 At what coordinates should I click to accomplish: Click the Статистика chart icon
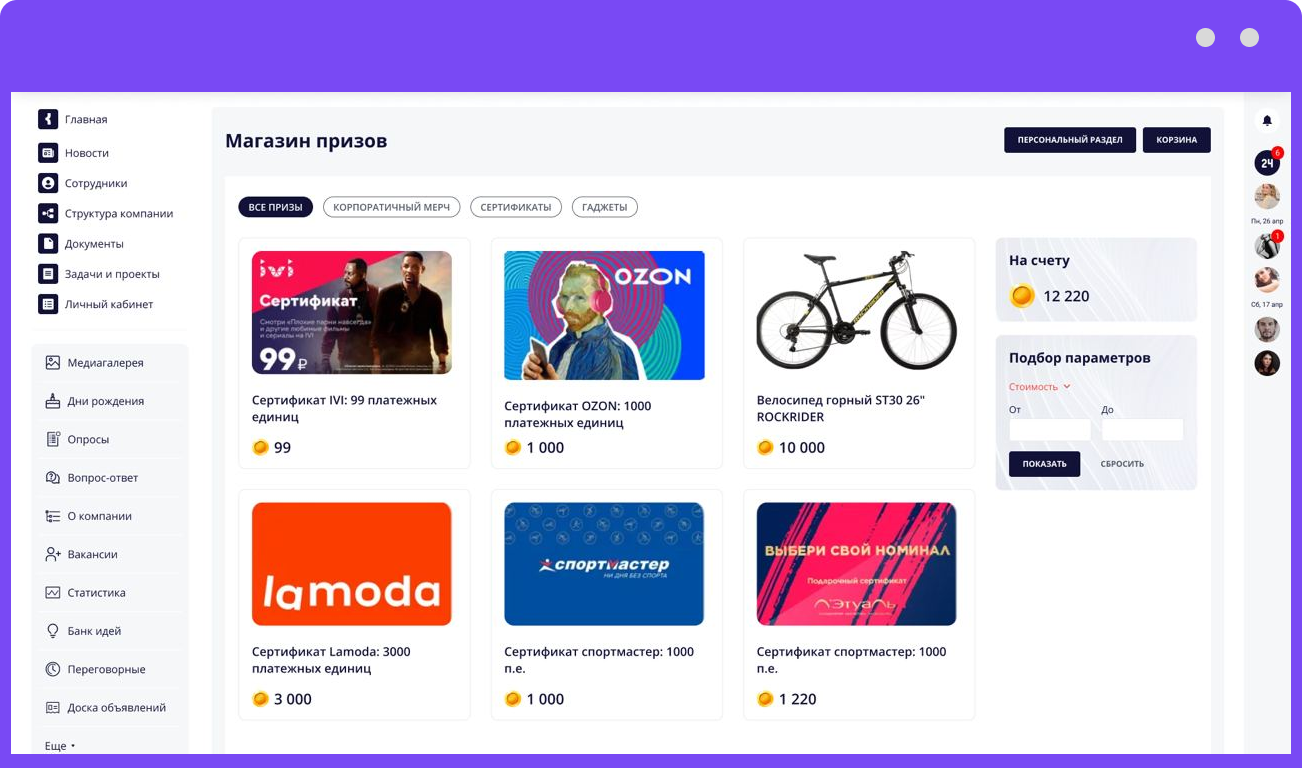pyautogui.click(x=53, y=593)
